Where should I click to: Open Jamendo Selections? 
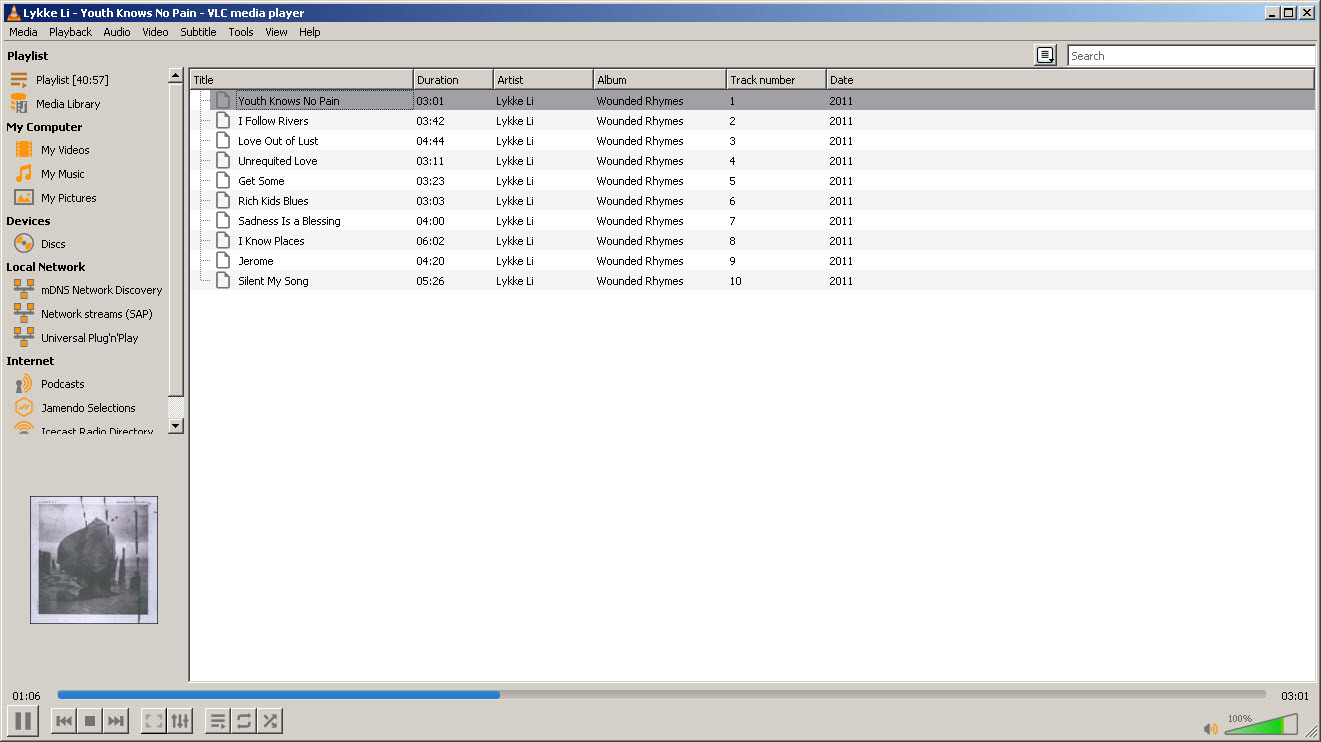point(86,408)
